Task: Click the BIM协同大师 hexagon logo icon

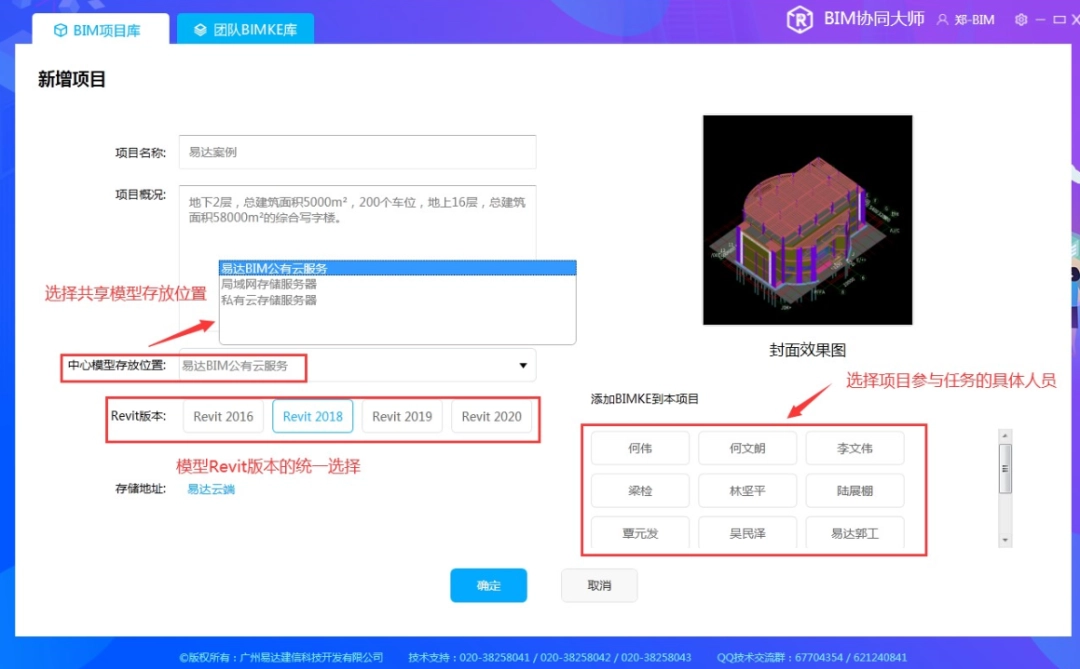Action: [x=799, y=20]
